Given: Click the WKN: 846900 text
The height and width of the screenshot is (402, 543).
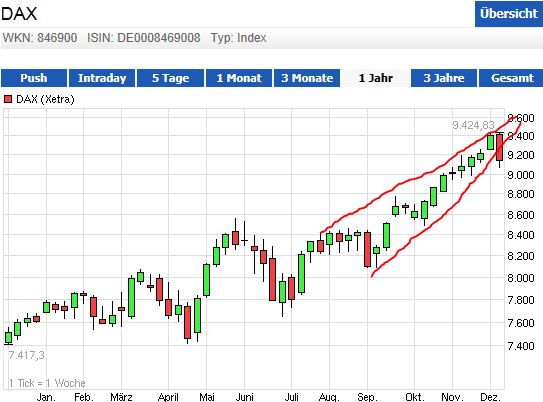Looking at the screenshot, I should click(40, 38).
